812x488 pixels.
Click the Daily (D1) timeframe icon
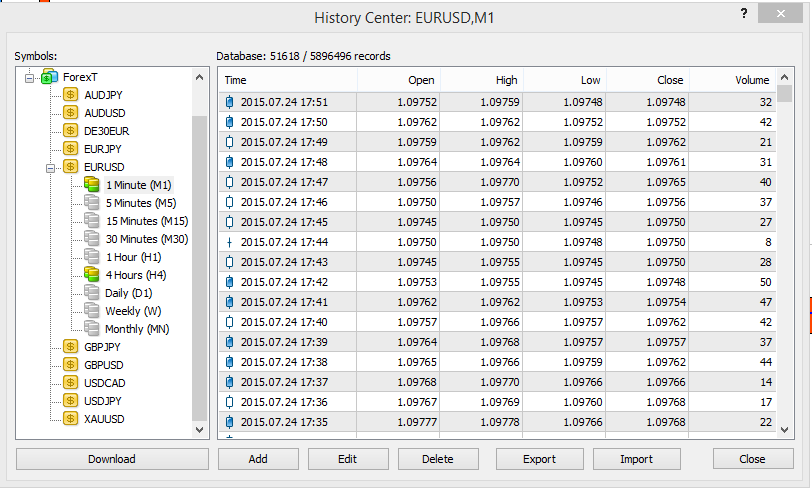92,293
